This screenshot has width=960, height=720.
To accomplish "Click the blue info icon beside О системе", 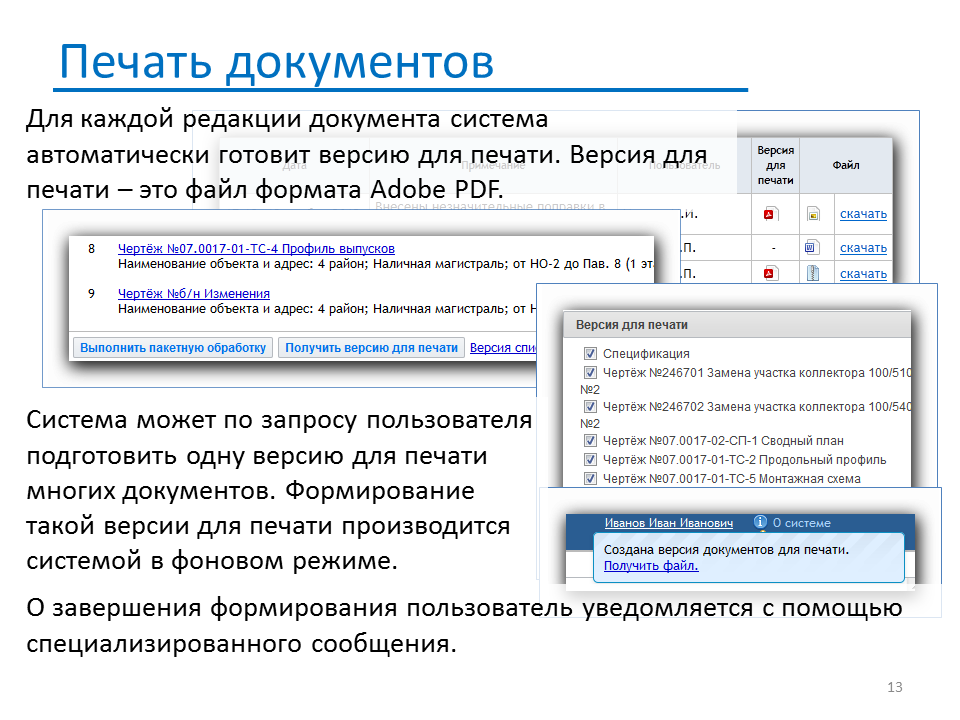I will click(x=760, y=522).
